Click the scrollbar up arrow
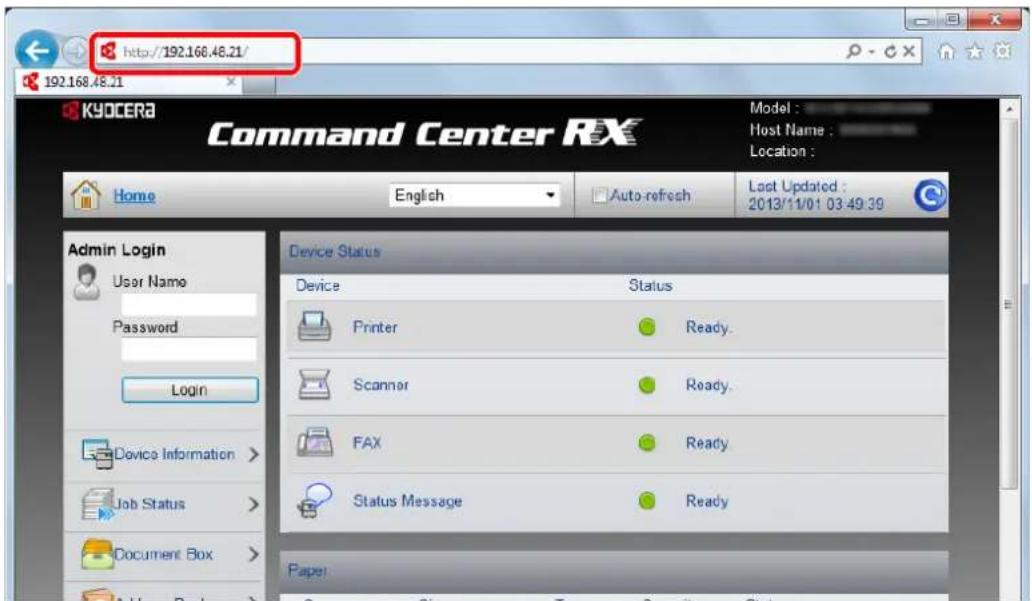 (1009, 109)
